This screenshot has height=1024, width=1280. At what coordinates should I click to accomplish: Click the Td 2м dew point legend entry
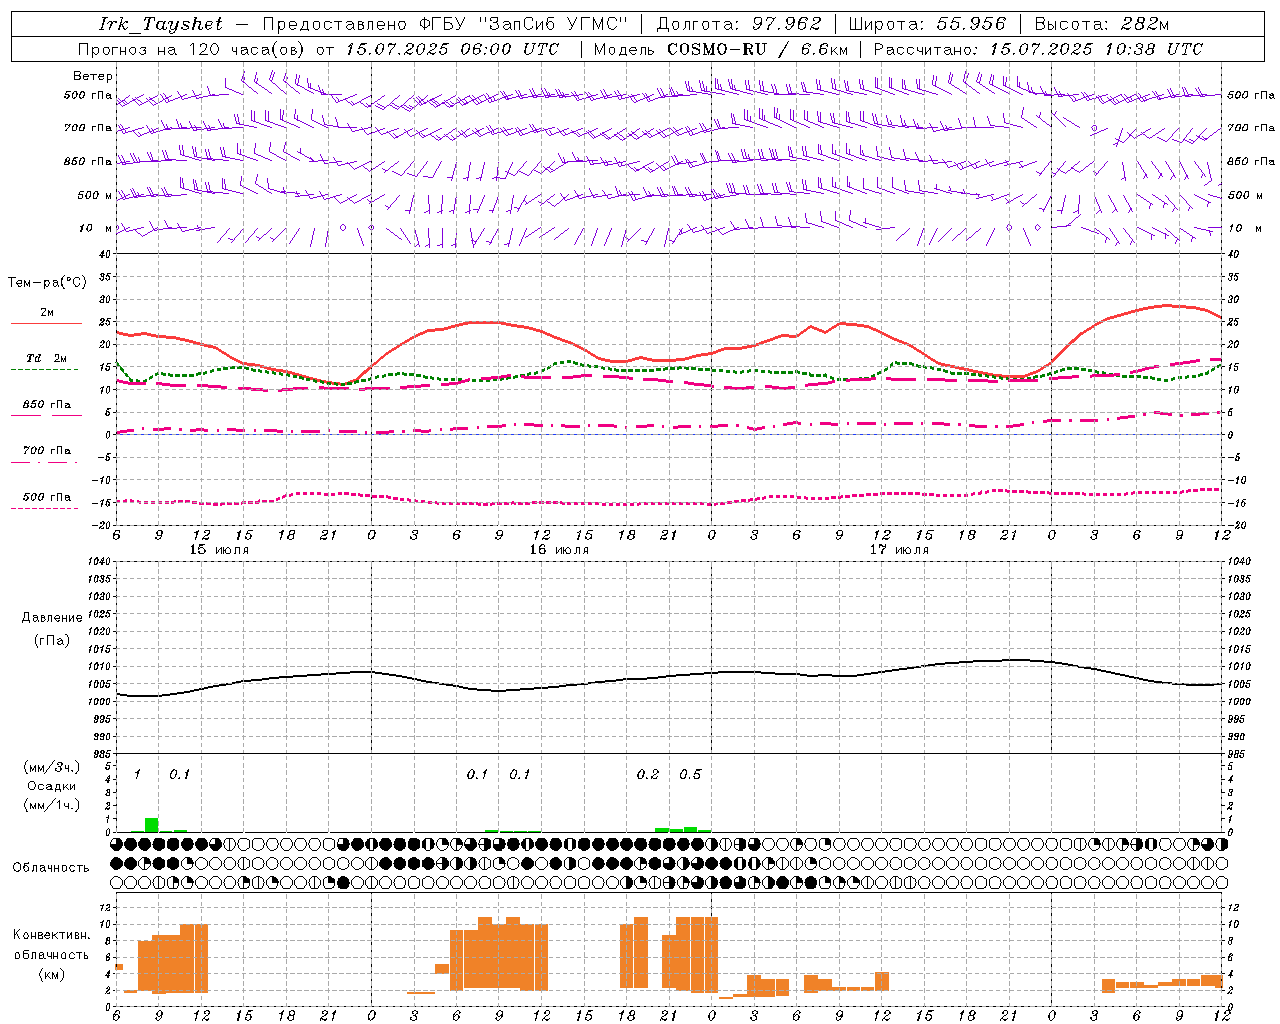tap(47, 358)
